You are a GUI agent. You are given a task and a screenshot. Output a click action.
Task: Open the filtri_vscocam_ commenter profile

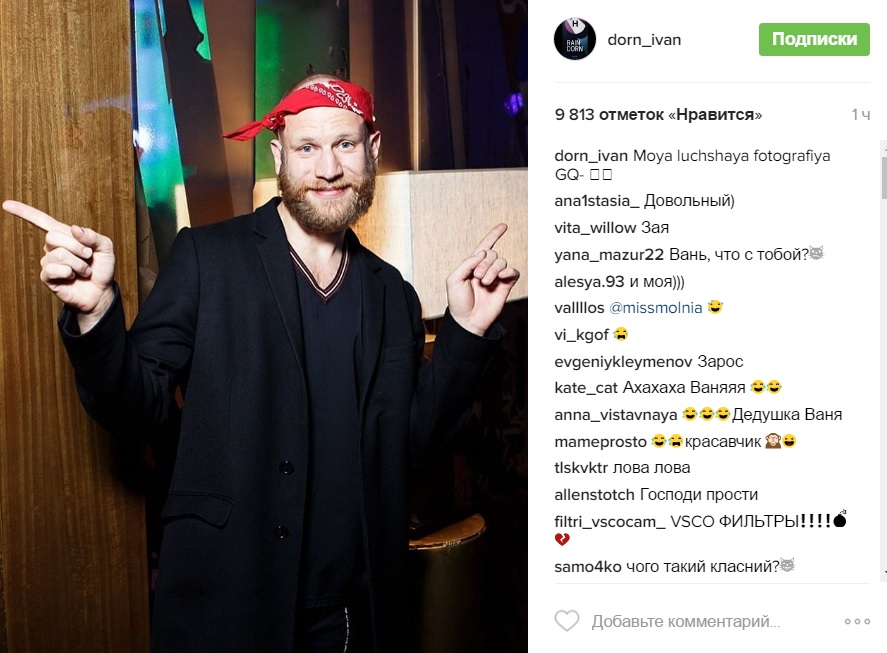(x=610, y=521)
